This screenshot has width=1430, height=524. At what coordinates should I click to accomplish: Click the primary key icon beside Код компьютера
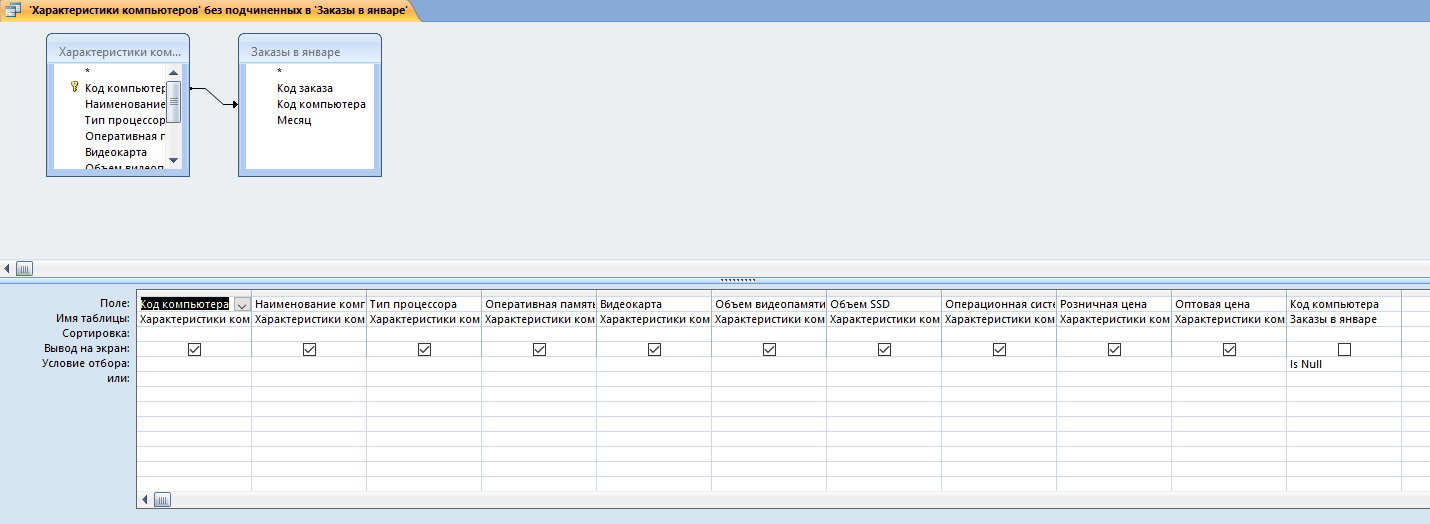(x=74, y=88)
